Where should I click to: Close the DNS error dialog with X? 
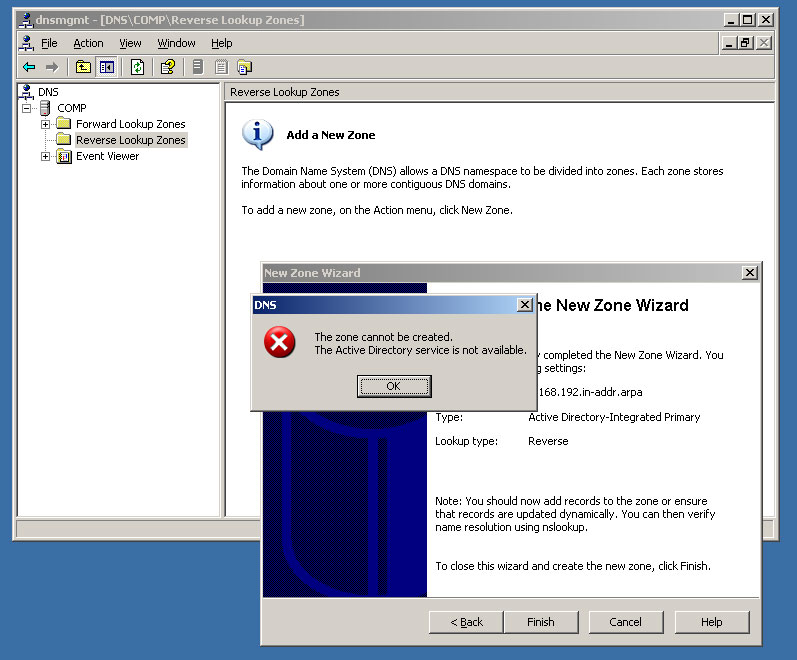tap(525, 305)
